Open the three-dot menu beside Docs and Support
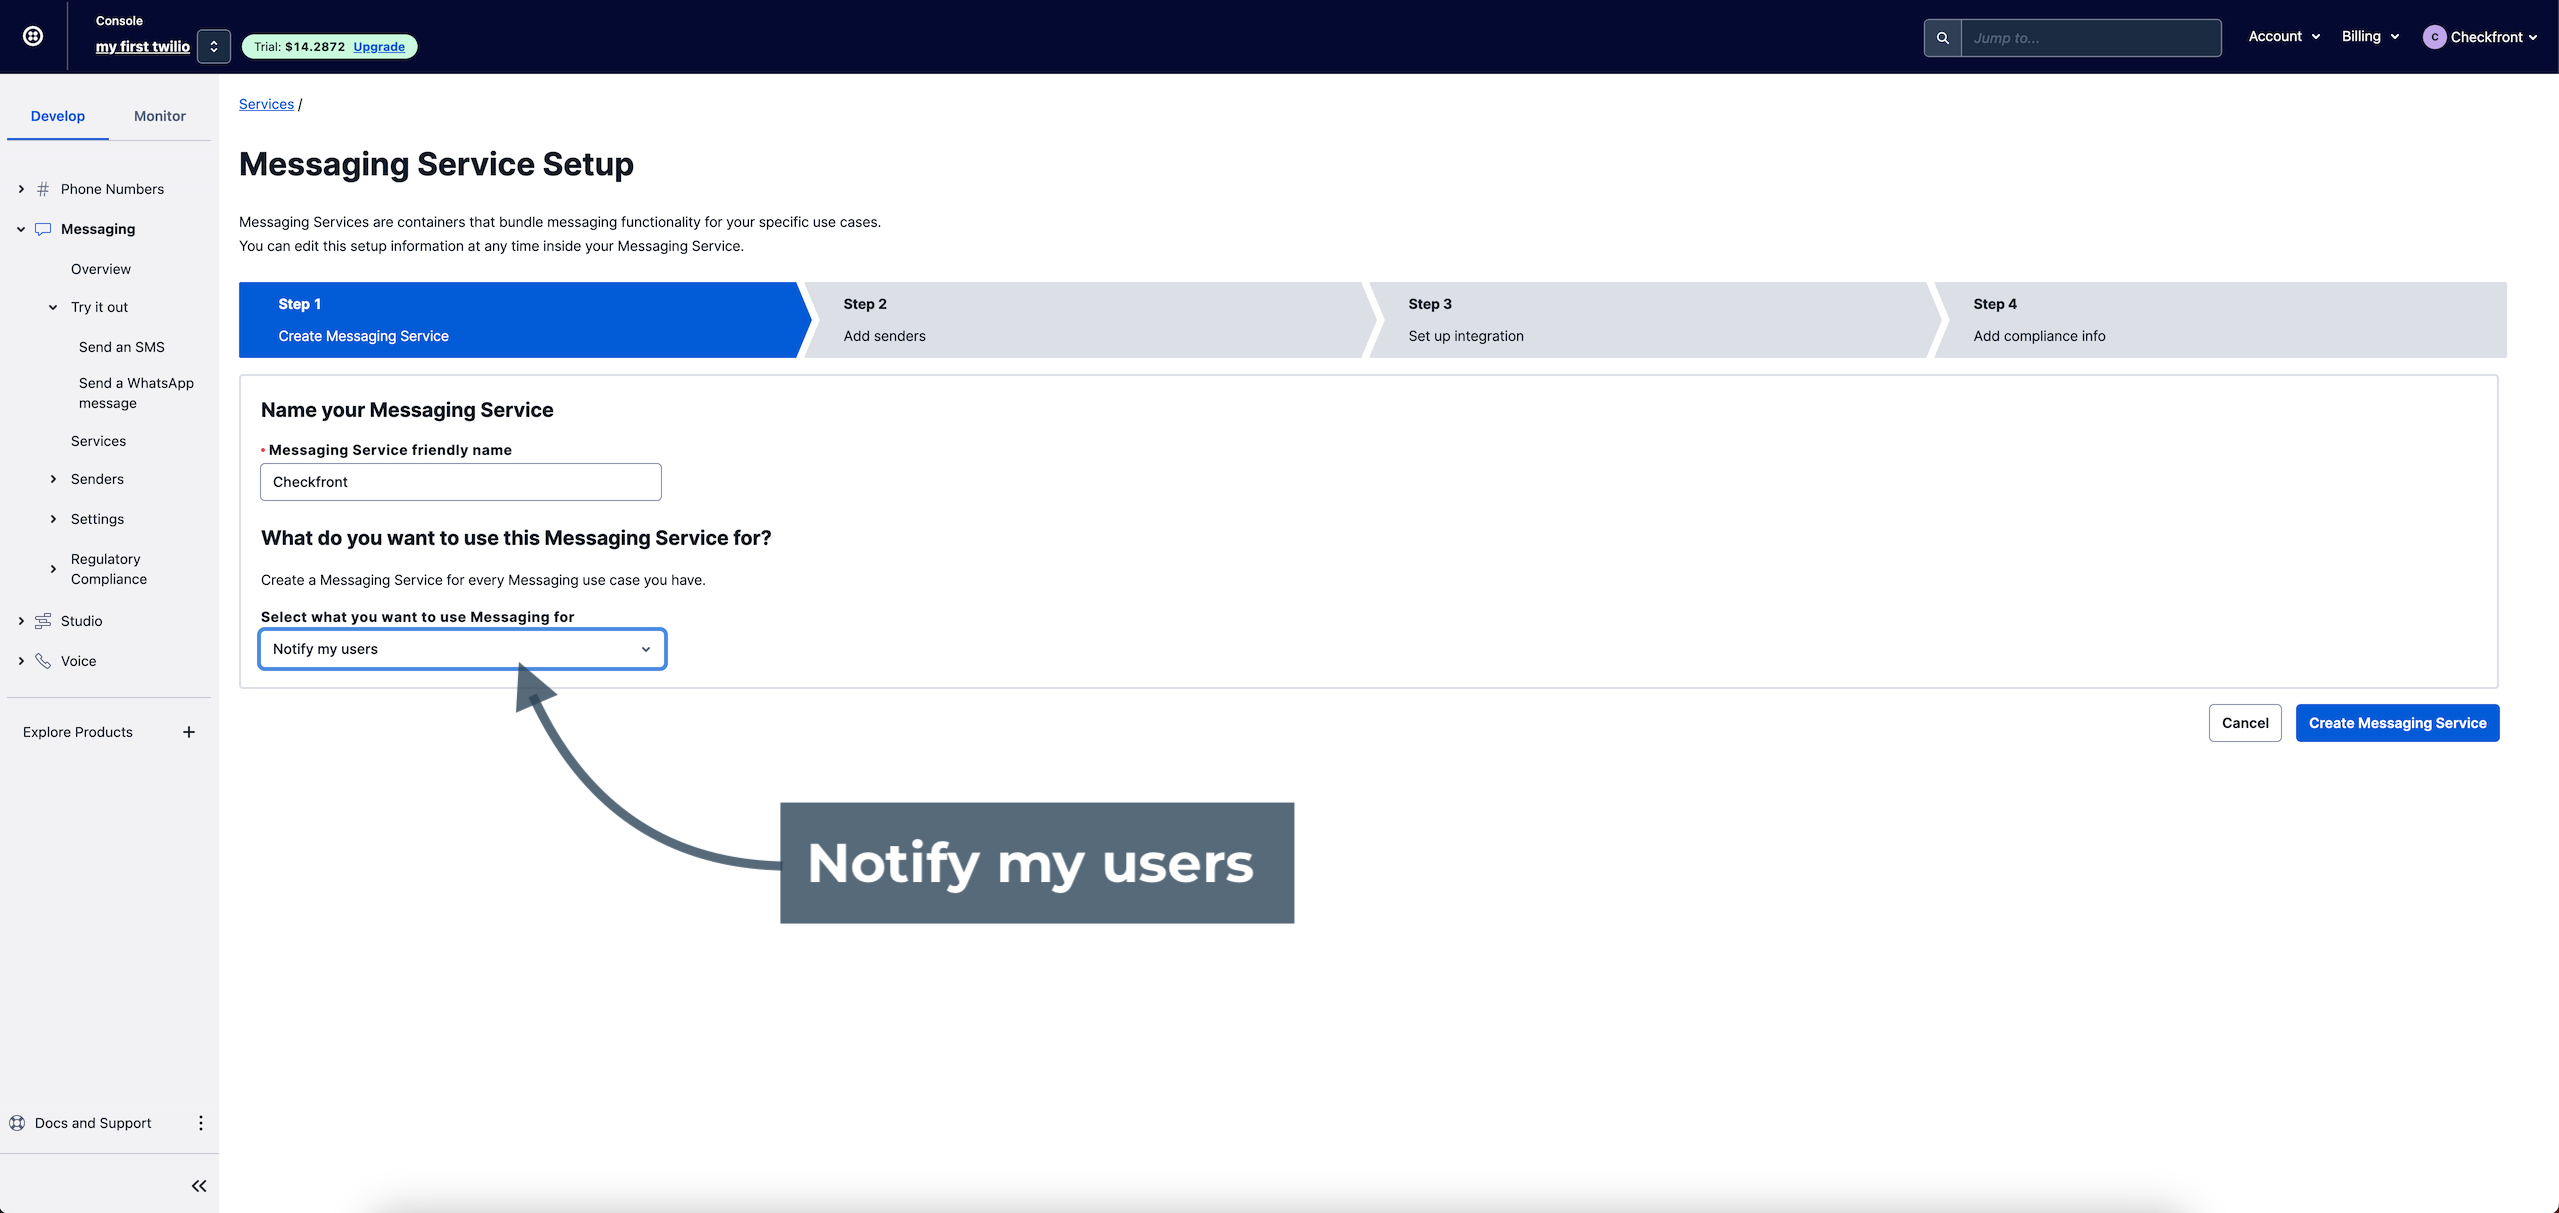The image size is (2559, 1213). [201, 1123]
